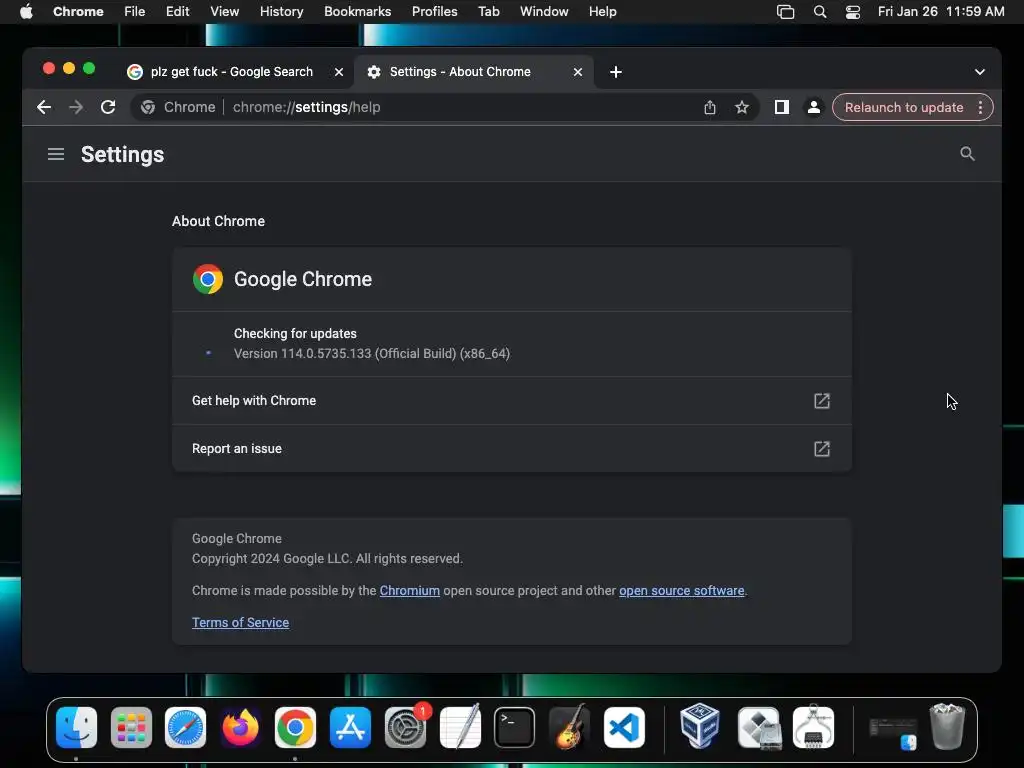
Task: Click the browser forward arrow
Action: [76, 107]
